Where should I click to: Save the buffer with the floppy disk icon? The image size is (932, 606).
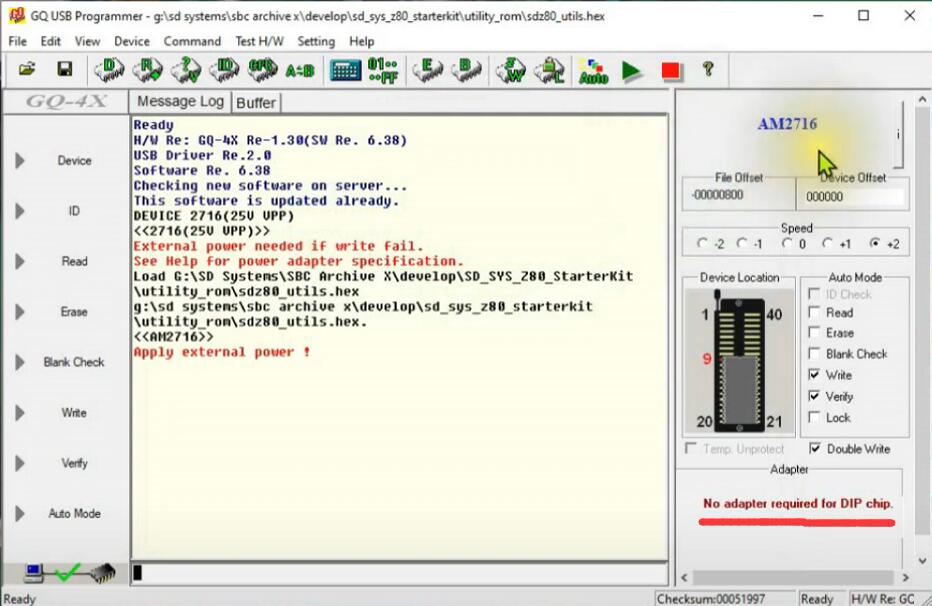(x=64, y=70)
